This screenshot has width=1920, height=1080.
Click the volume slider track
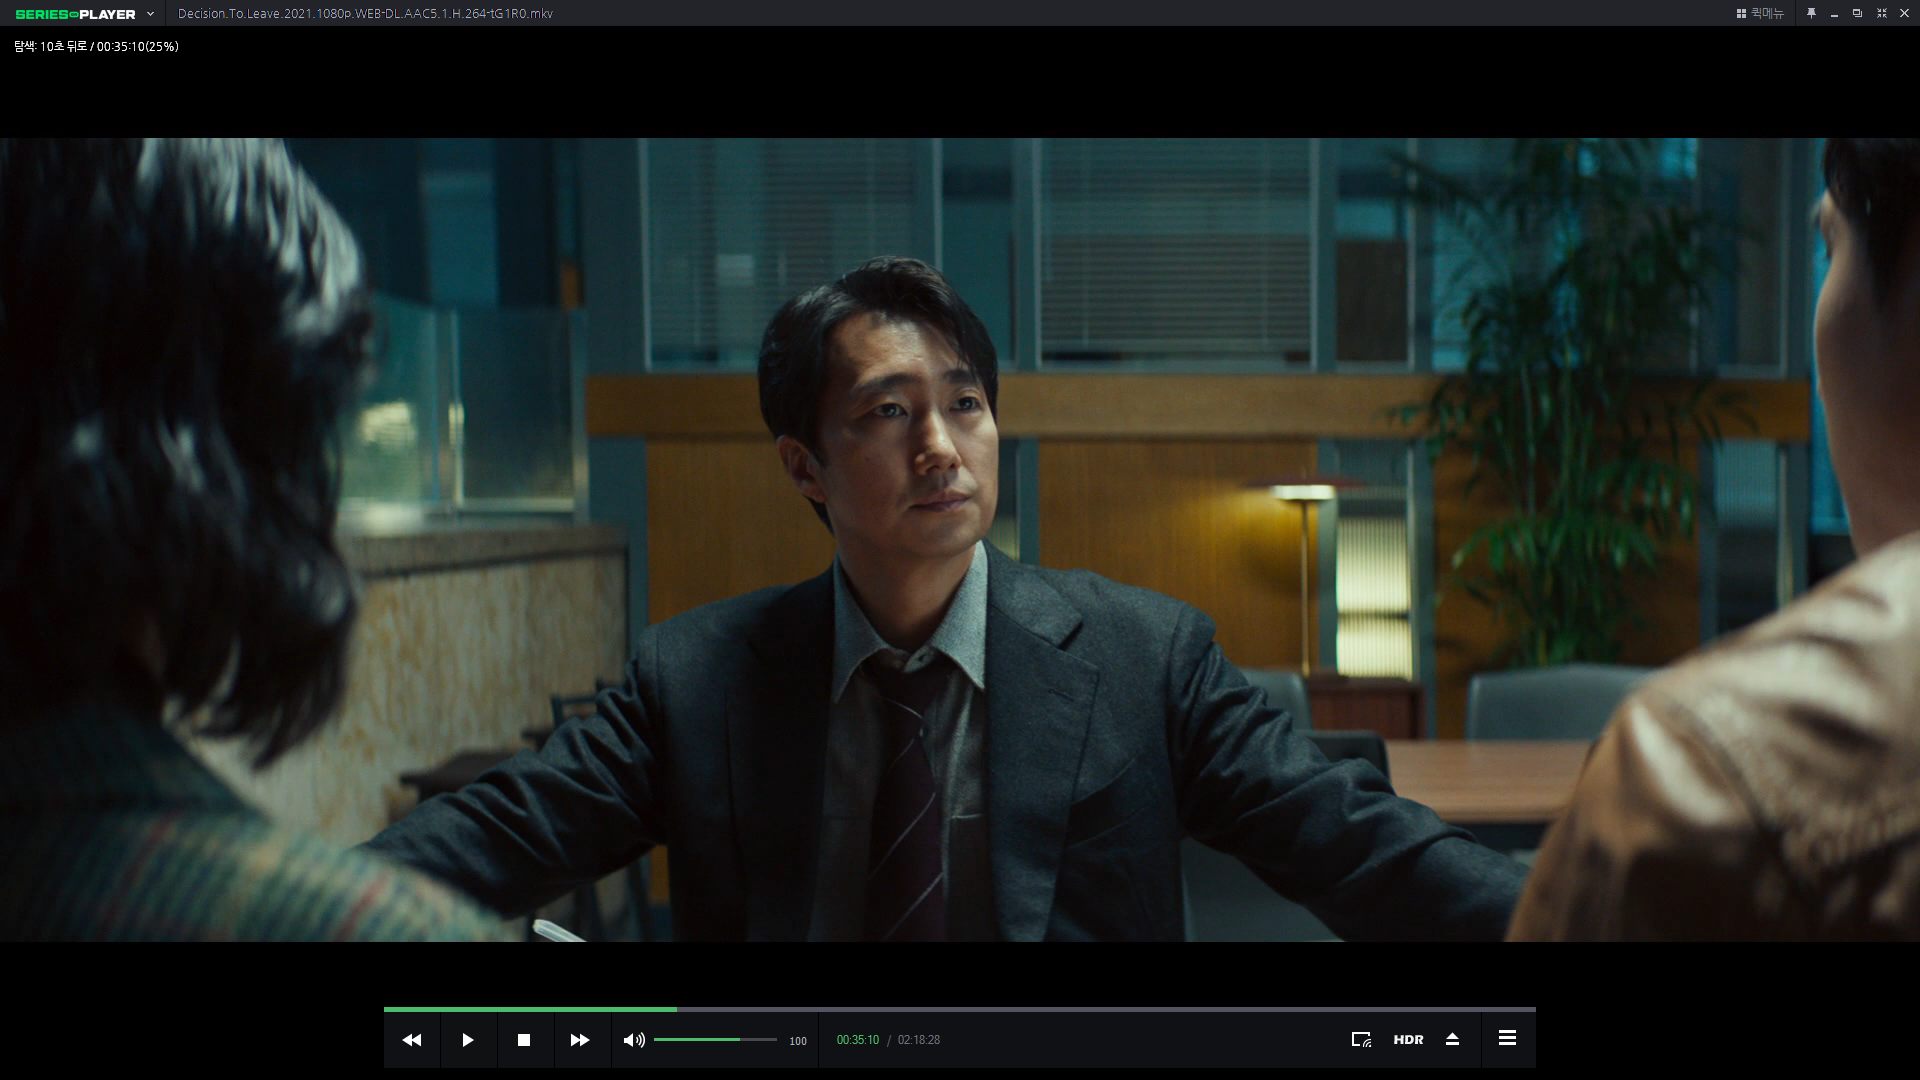715,1040
